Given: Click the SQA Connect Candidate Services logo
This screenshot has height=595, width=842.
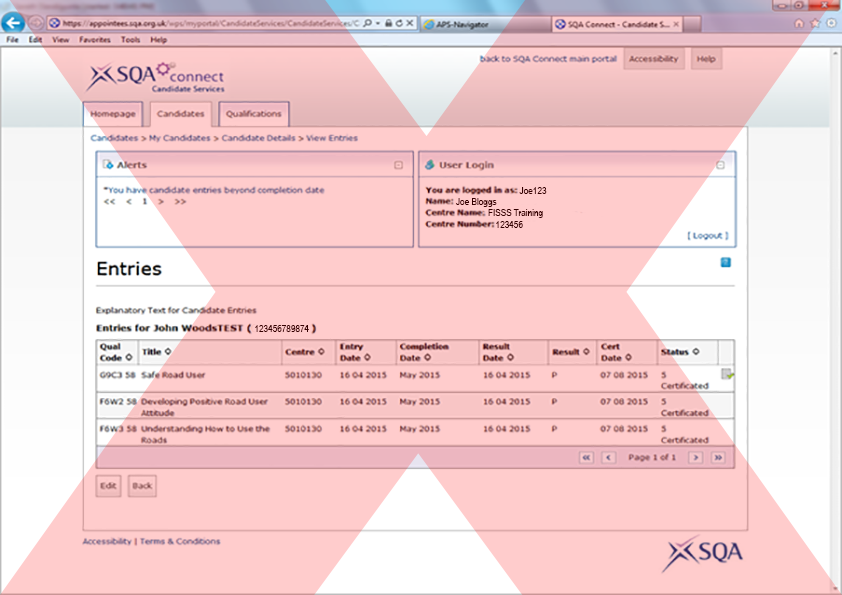Looking at the screenshot, I should pos(156,77).
